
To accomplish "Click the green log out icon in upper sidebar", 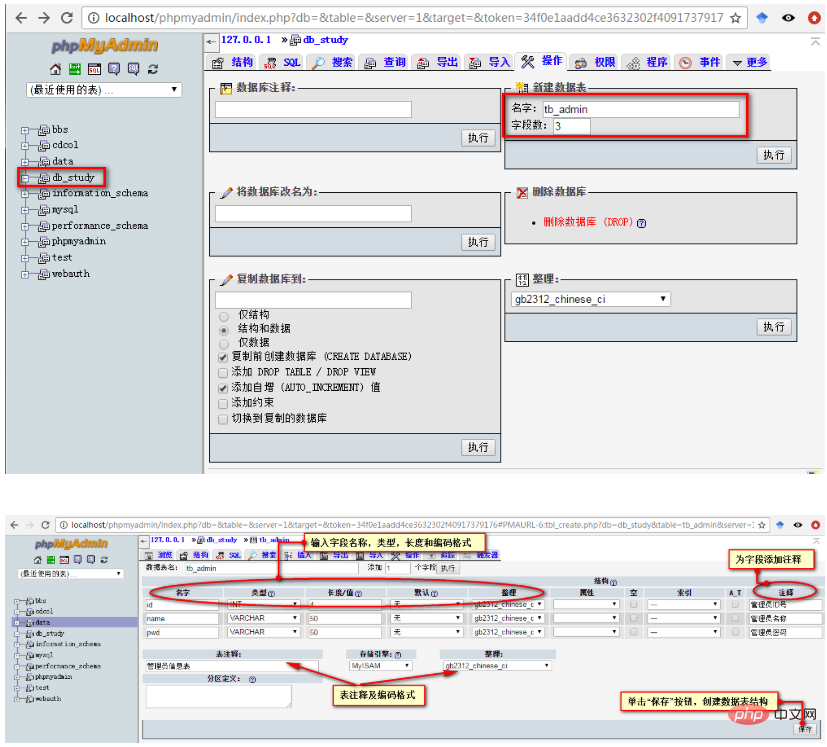I will 75,69.
